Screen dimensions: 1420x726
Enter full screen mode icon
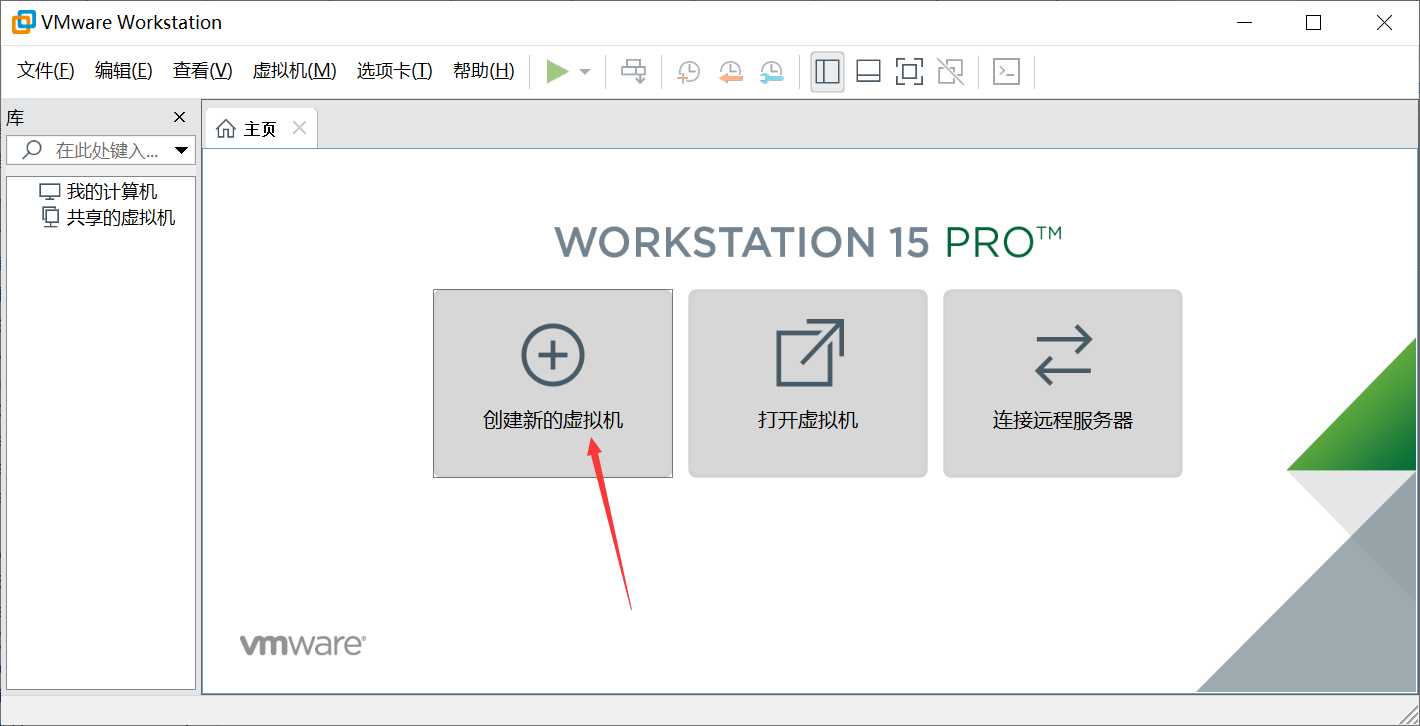909,71
